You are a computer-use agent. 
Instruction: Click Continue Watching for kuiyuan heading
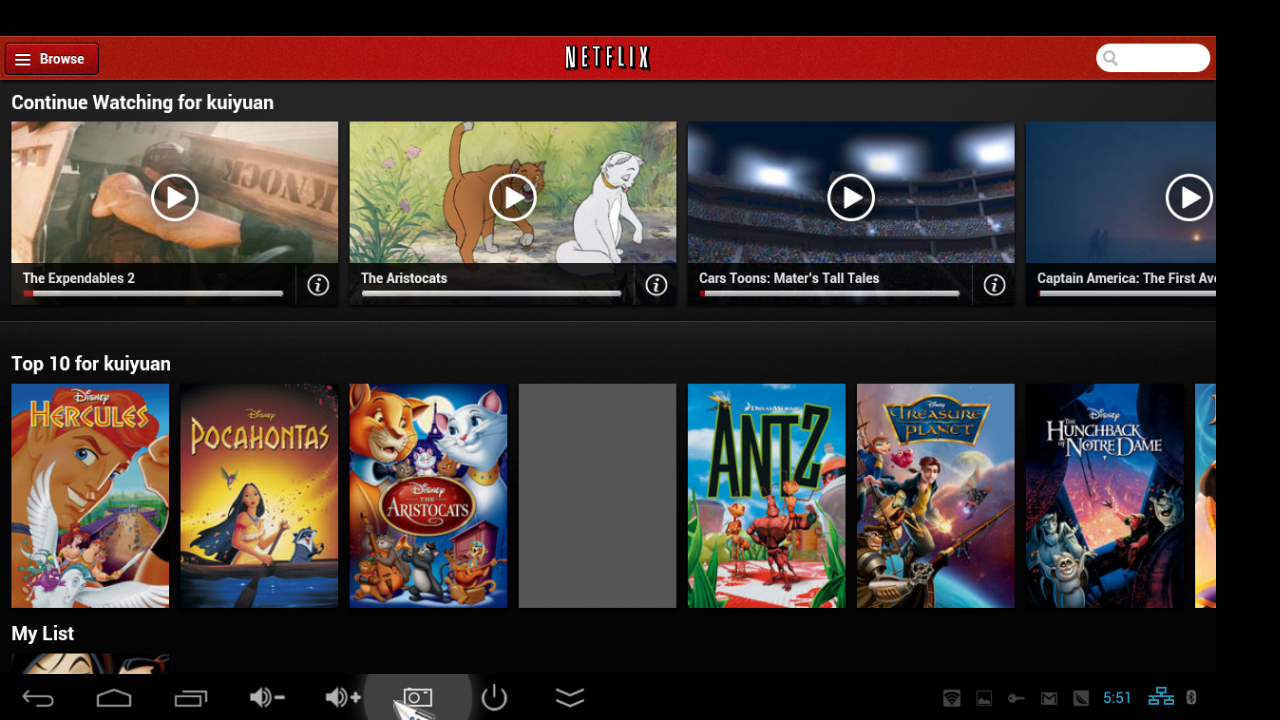(x=142, y=103)
